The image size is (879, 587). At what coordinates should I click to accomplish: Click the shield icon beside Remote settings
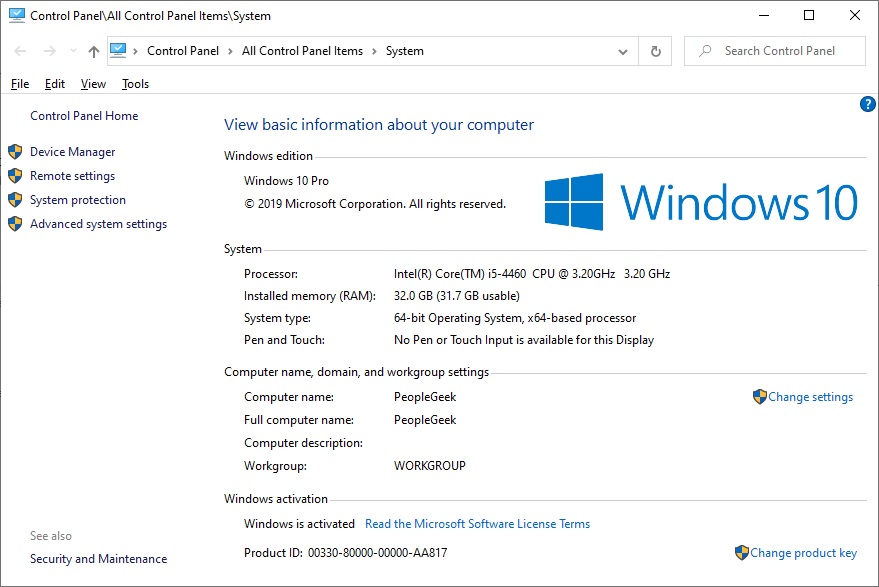pos(15,176)
